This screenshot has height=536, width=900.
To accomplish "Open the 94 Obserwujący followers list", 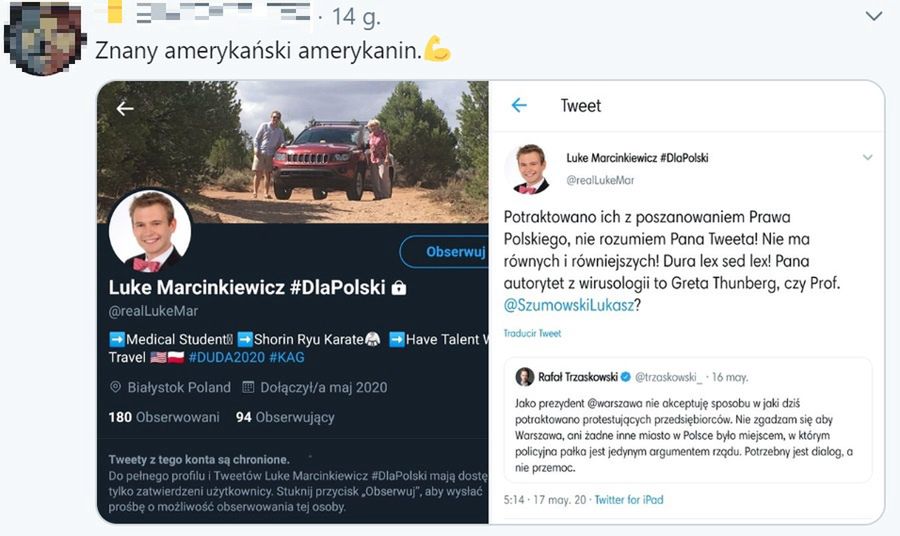I will tap(285, 417).
